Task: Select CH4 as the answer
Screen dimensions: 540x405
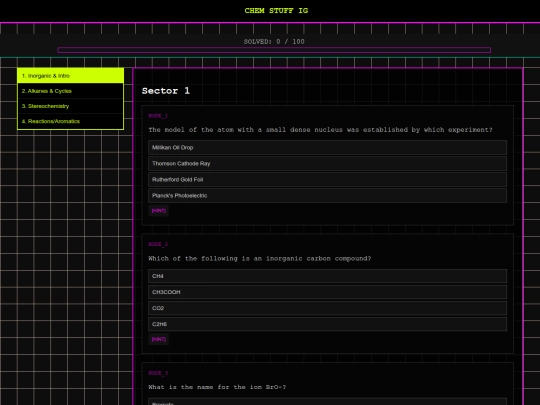Action: click(328, 276)
